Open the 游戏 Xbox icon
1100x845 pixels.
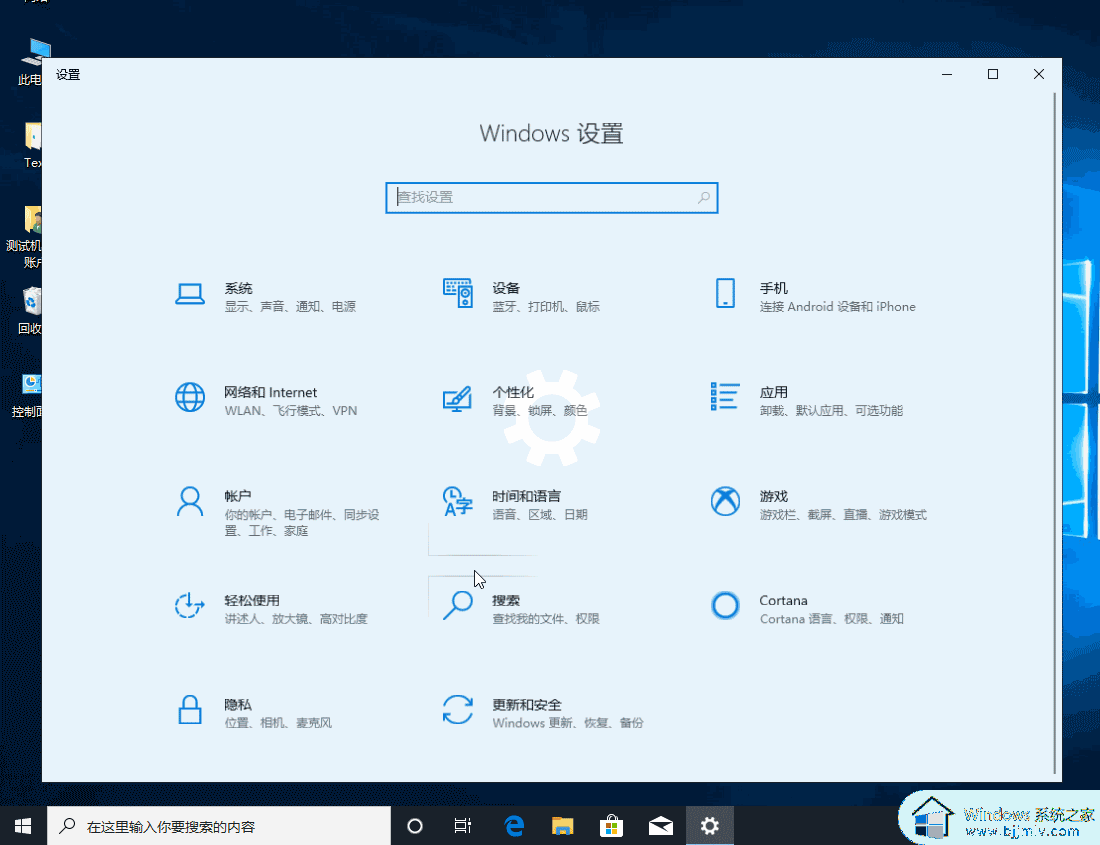[725, 501]
